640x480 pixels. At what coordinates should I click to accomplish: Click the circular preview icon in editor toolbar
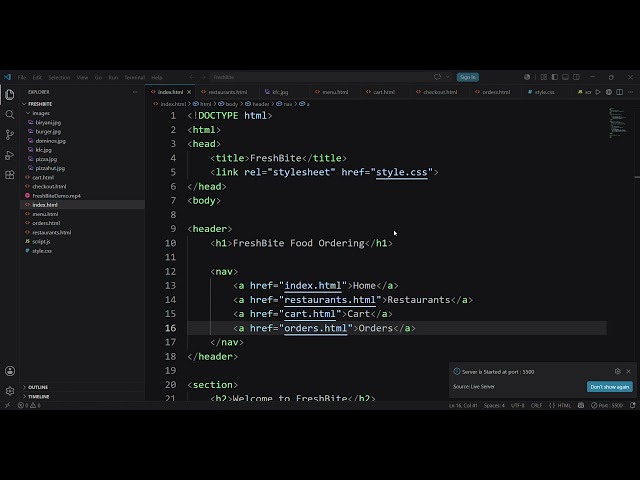point(609,92)
